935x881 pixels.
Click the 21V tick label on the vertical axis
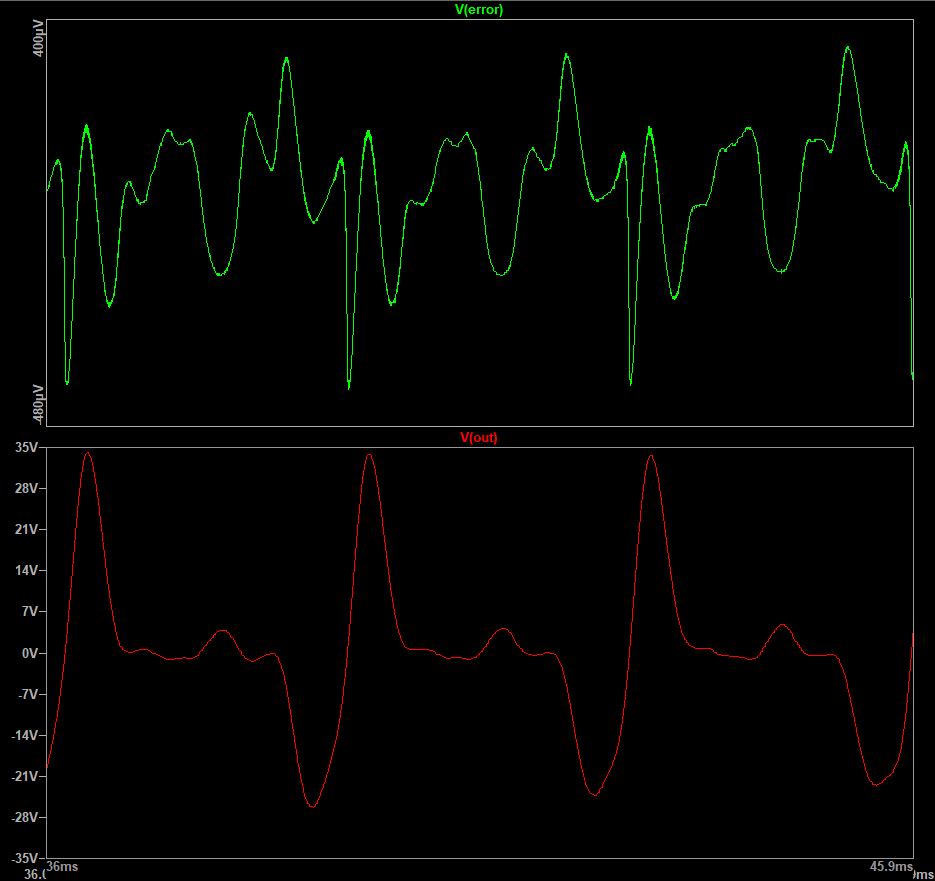pyautogui.click(x=26, y=530)
